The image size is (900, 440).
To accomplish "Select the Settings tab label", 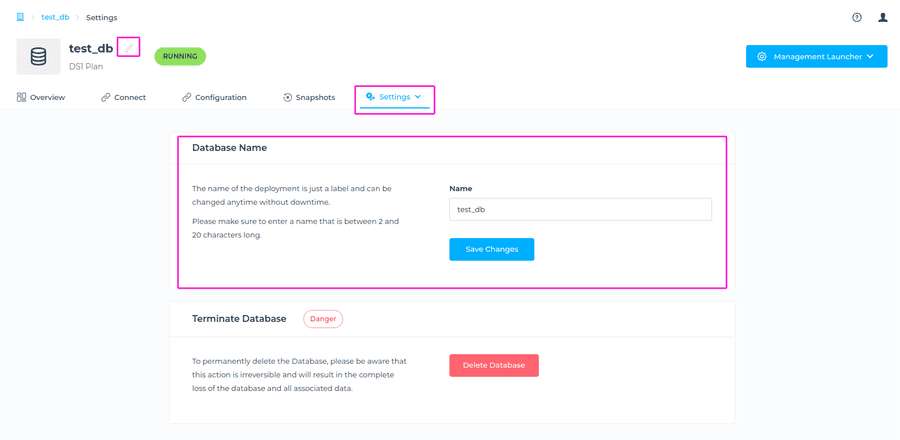I will [394, 97].
